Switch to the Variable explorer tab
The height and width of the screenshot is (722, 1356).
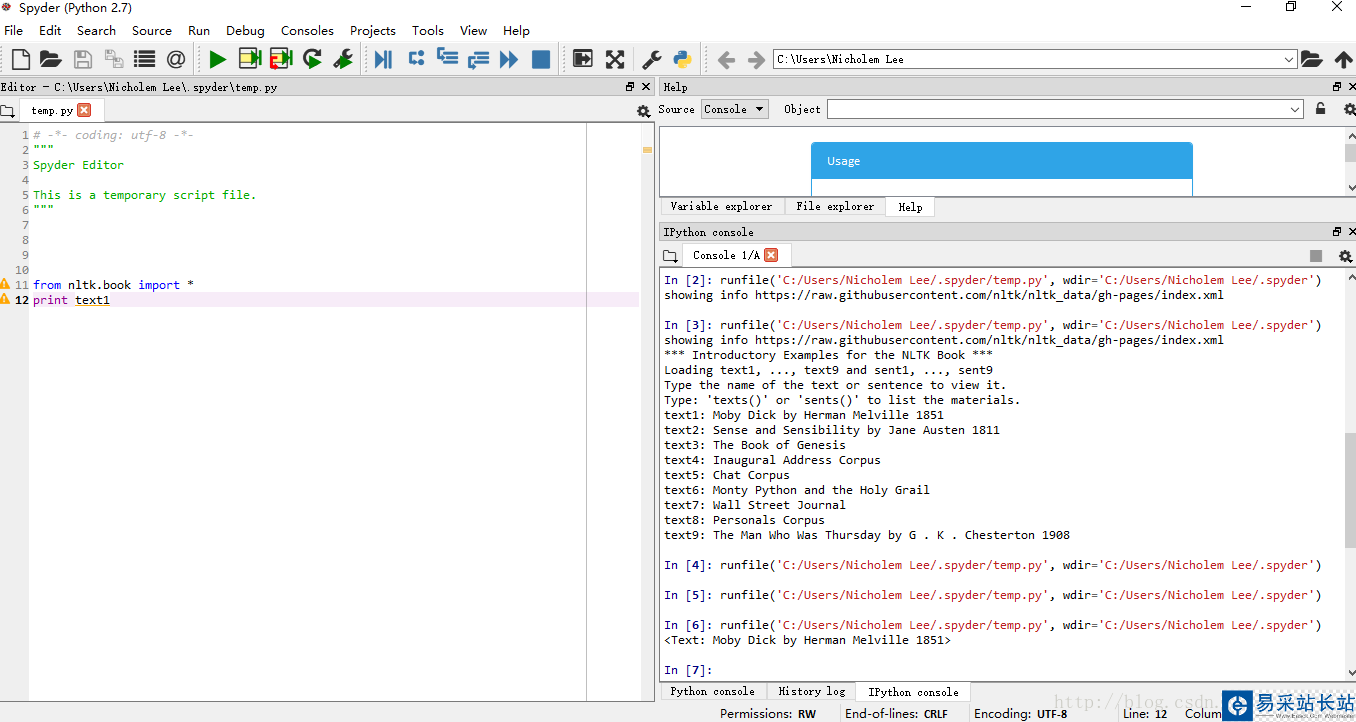point(721,206)
